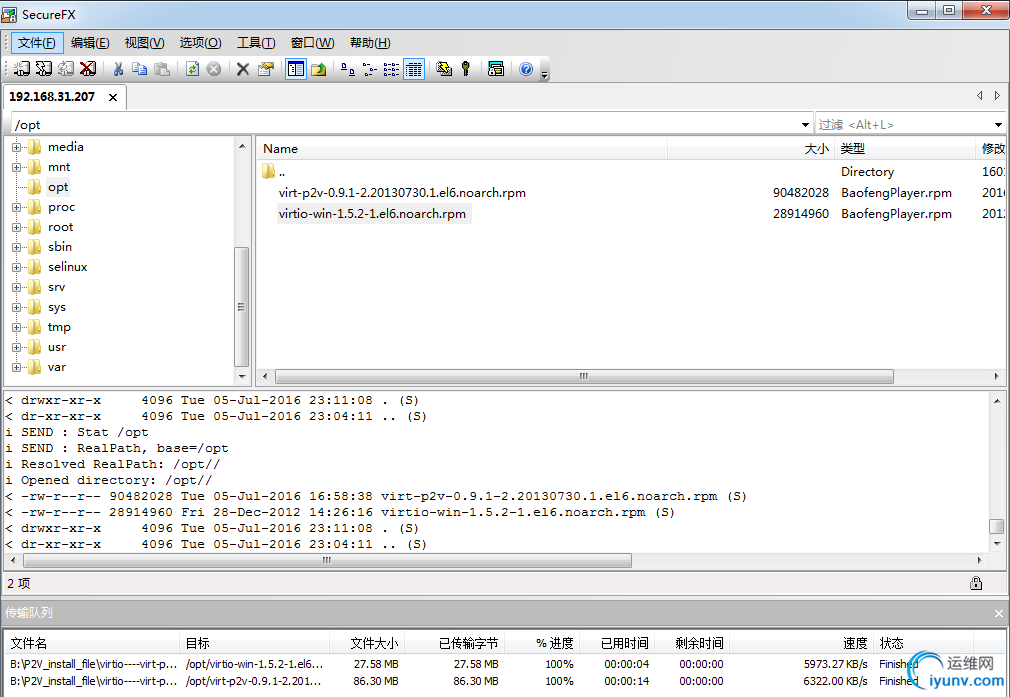Open the 工具(T) menu
1010x697 pixels.
click(x=256, y=43)
